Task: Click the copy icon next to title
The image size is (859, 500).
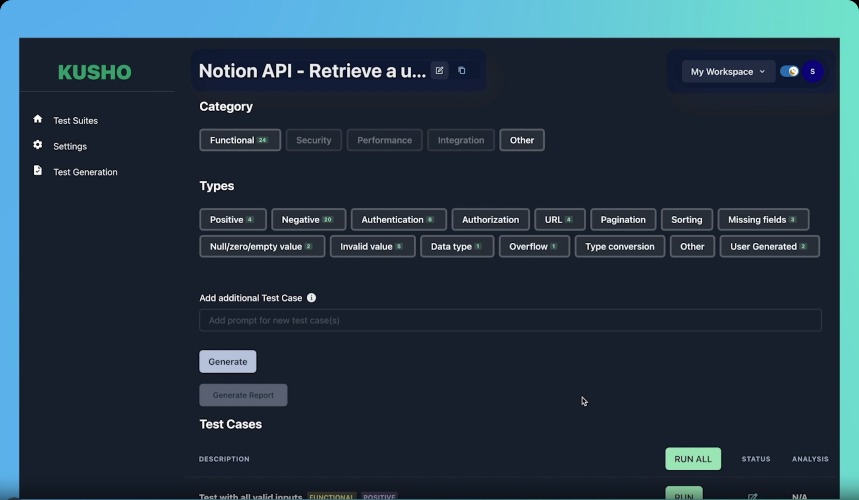Action: click(462, 71)
